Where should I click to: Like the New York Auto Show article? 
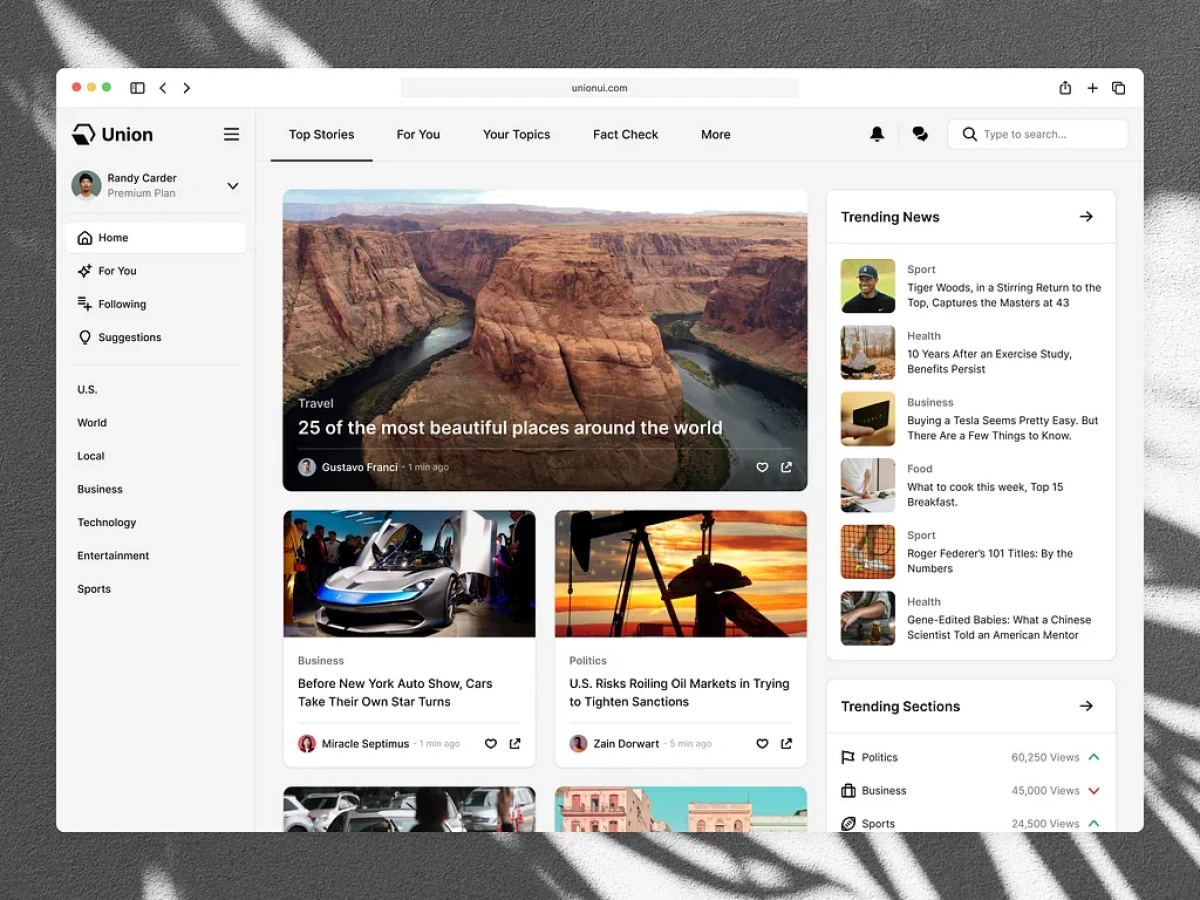pos(490,743)
